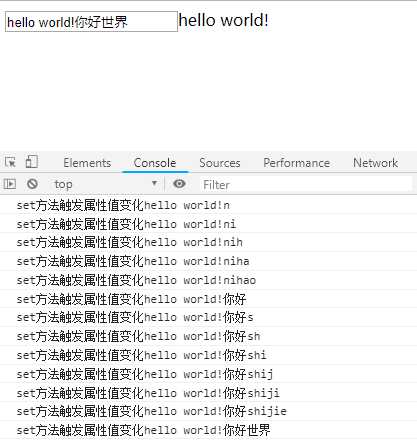The width and height of the screenshot is (417, 442).
Task: Open the live expression eye icon
Action: click(179, 184)
